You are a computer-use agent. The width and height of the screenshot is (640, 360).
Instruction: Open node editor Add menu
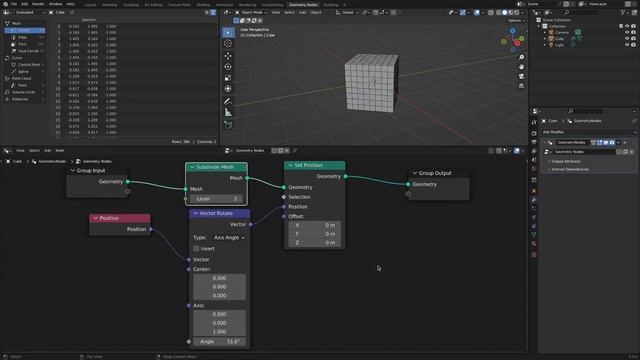(x=47, y=151)
